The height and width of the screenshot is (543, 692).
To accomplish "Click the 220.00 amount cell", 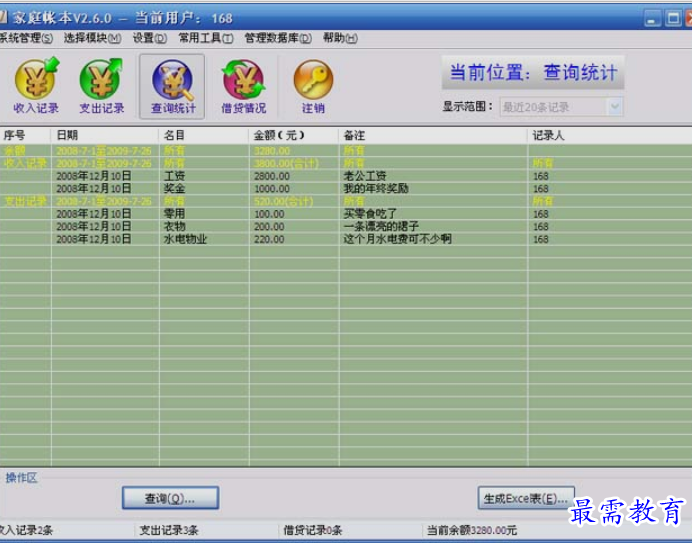I will tap(269, 239).
